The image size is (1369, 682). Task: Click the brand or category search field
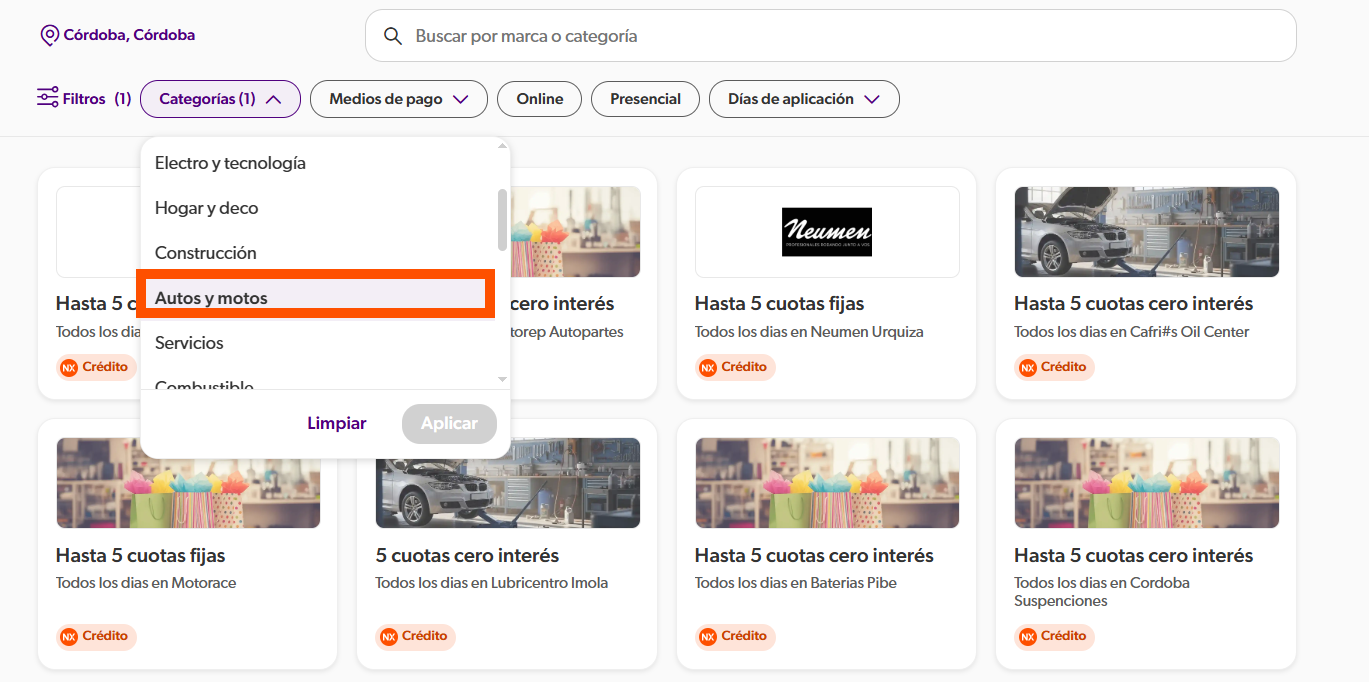click(830, 36)
